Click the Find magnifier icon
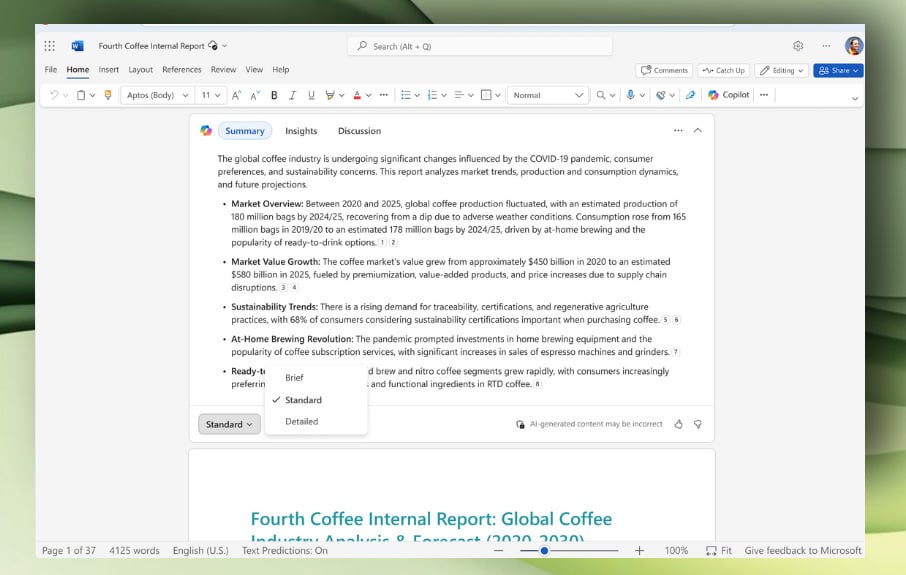This screenshot has height=575, width=906. coord(601,95)
